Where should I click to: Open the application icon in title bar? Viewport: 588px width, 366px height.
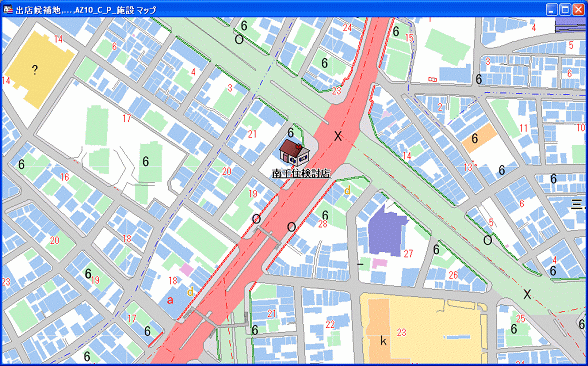(x=8, y=10)
